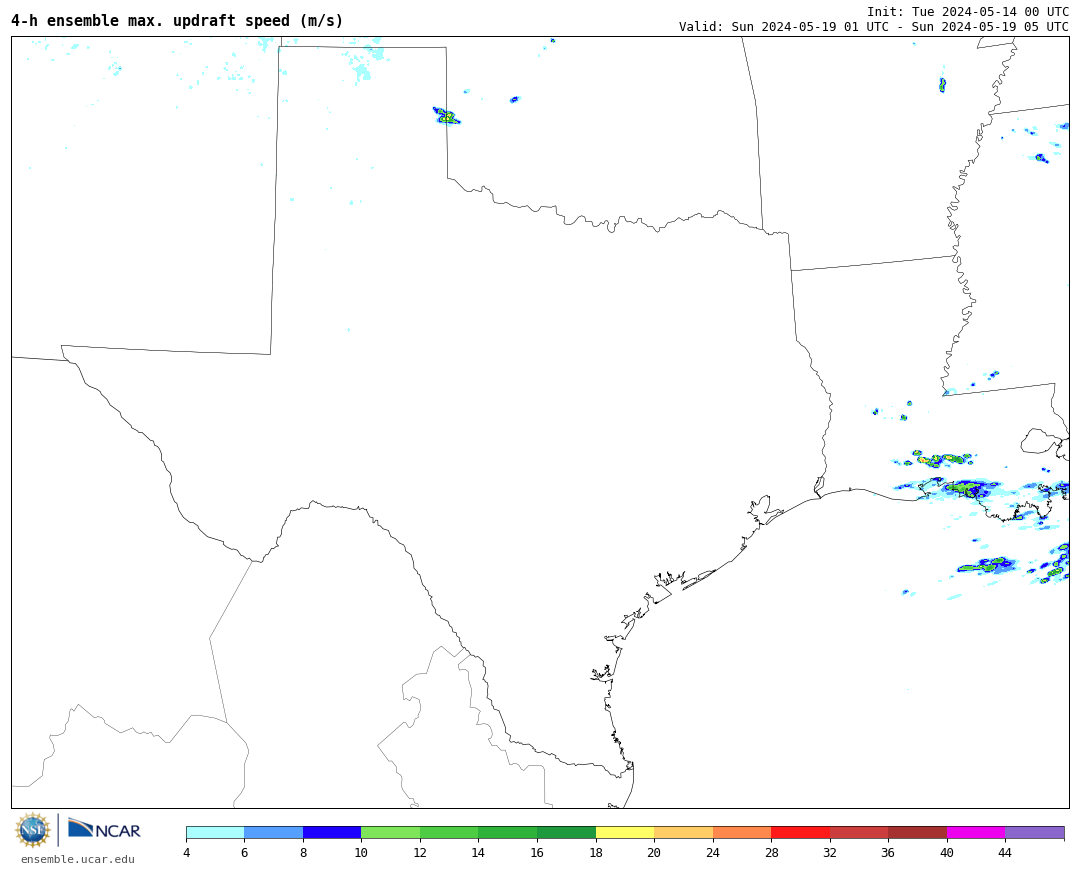This screenshot has height=871, width=1080.
Task: Select the 16-18 dark green color swatch
Action: [x=566, y=832]
